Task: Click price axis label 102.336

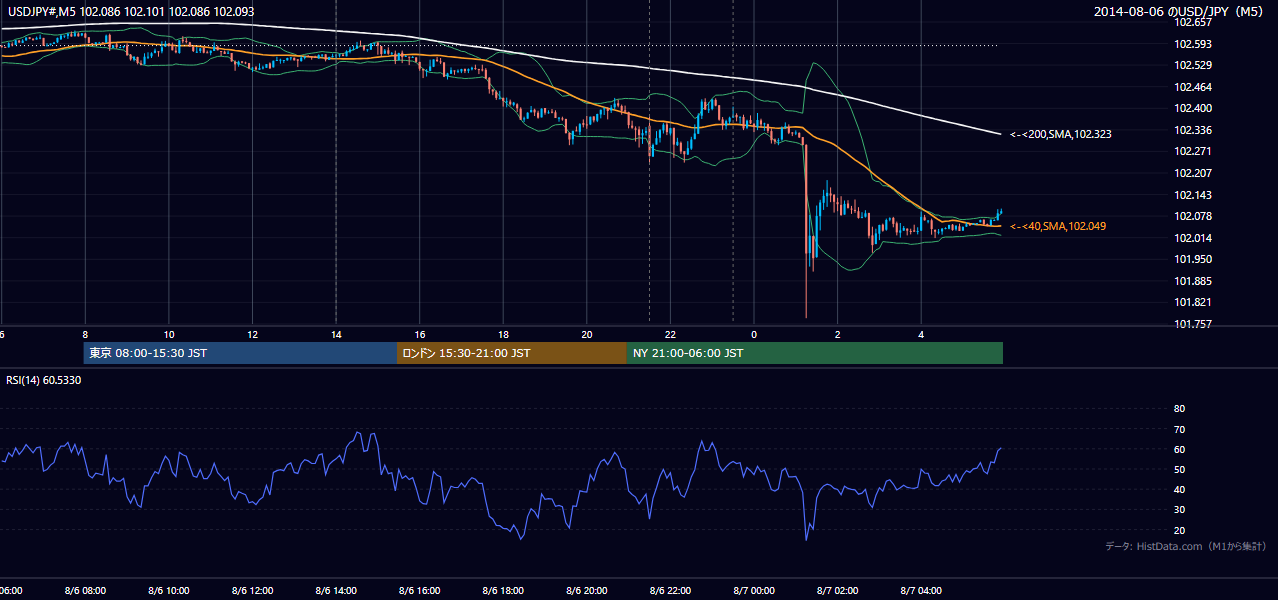Action: (x=1191, y=130)
